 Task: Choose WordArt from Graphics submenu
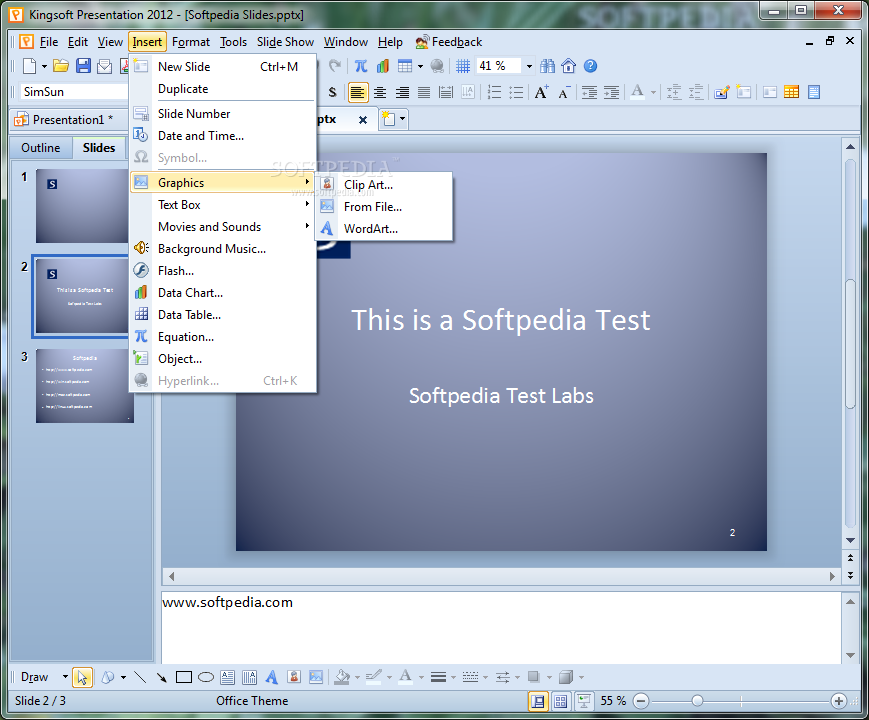(384, 228)
